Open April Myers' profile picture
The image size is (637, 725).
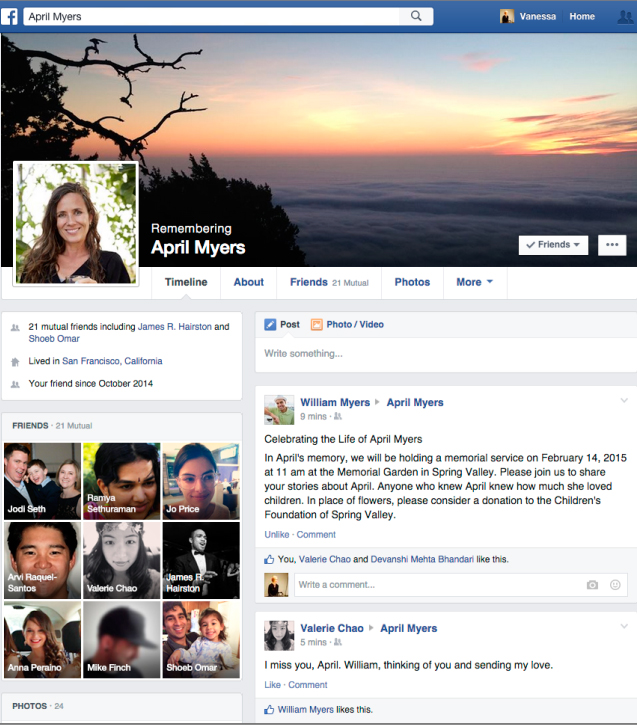[x=76, y=223]
